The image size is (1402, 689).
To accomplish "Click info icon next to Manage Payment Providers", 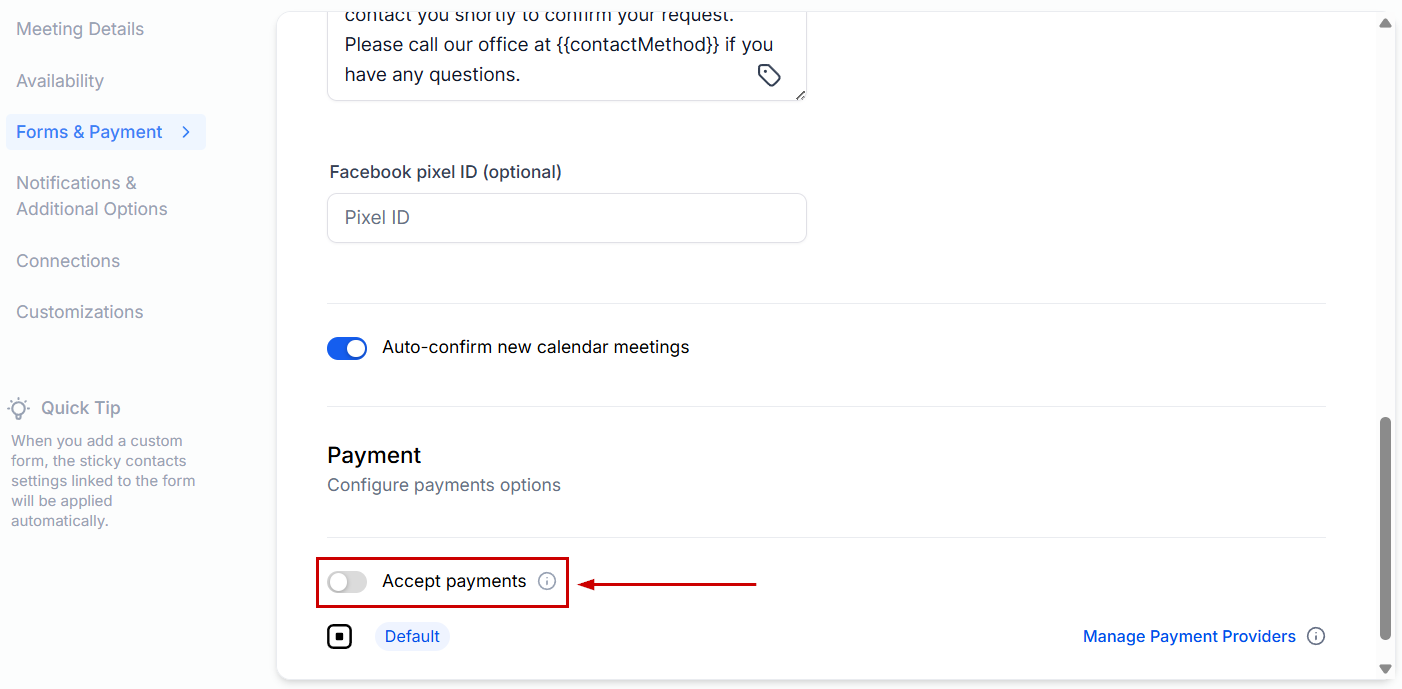I will click(1316, 636).
